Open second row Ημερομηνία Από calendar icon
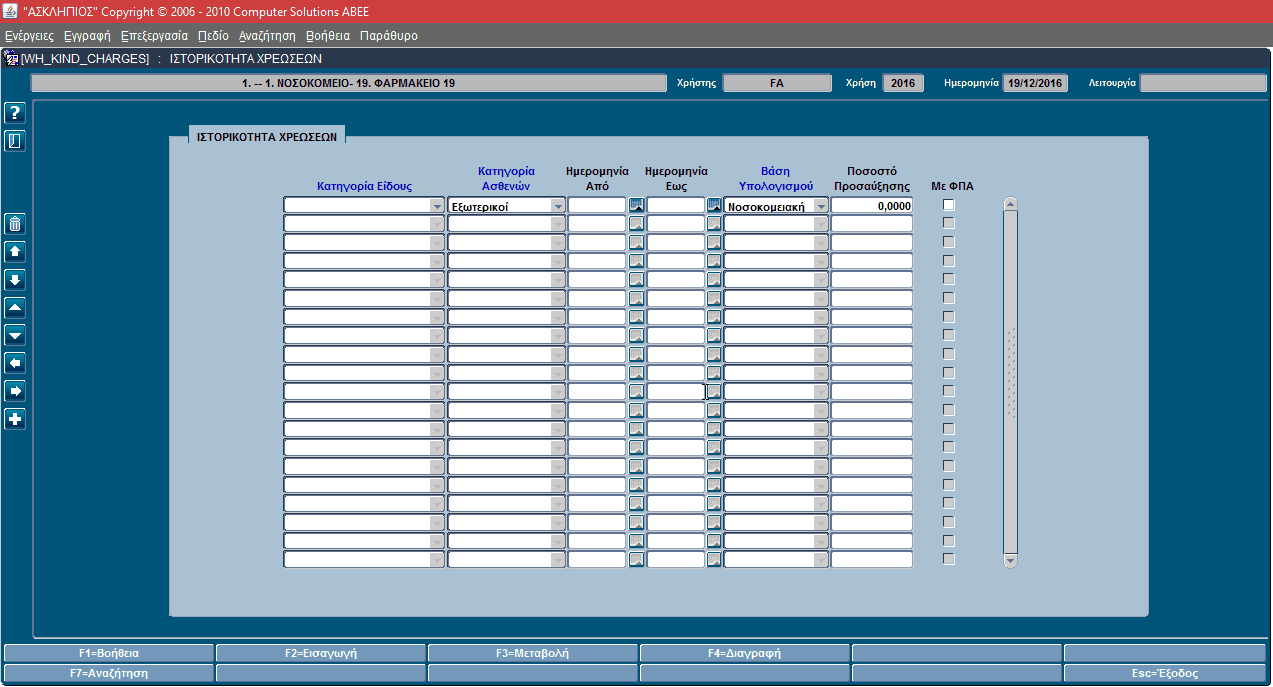Screen dimensions: 1273x687 [636, 224]
